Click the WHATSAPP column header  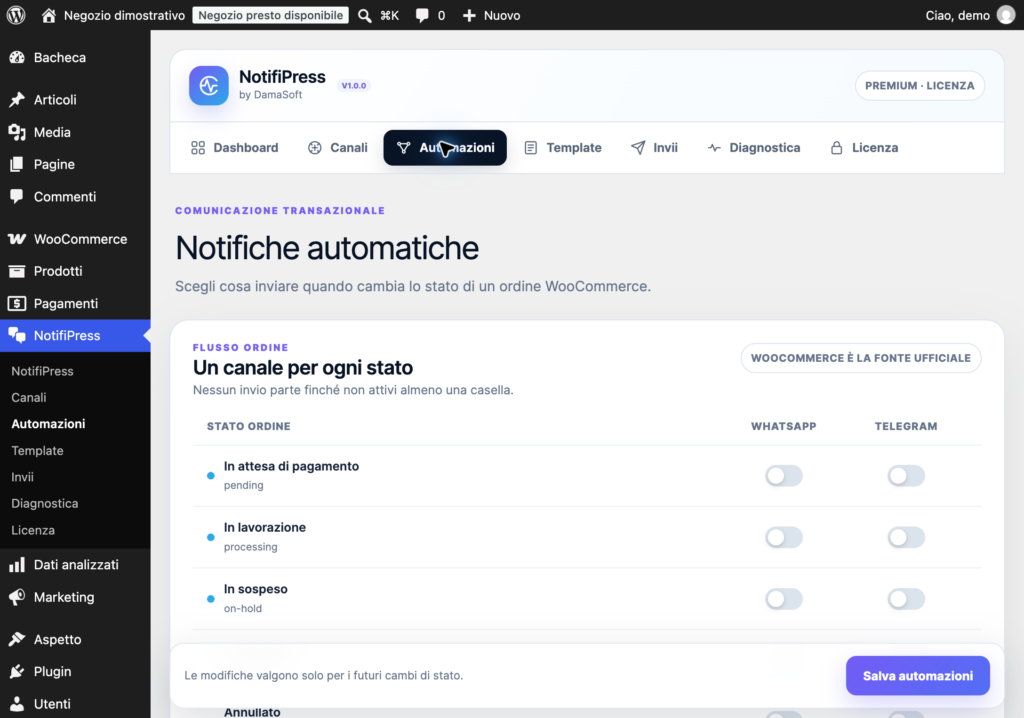point(784,426)
